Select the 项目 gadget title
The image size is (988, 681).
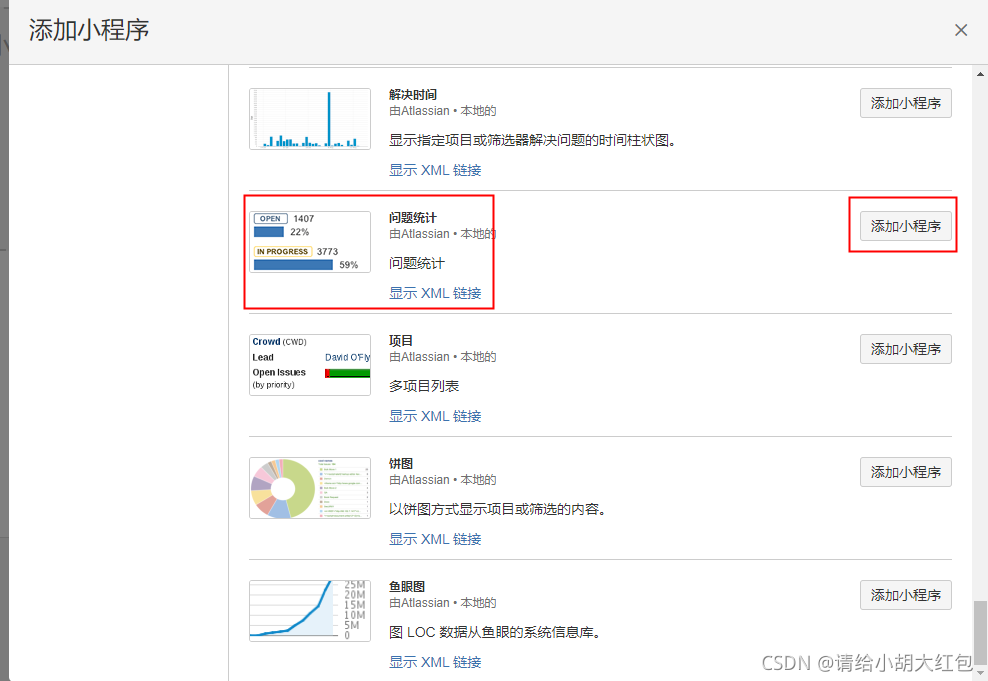pyautogui.click(x=401, y=341)
